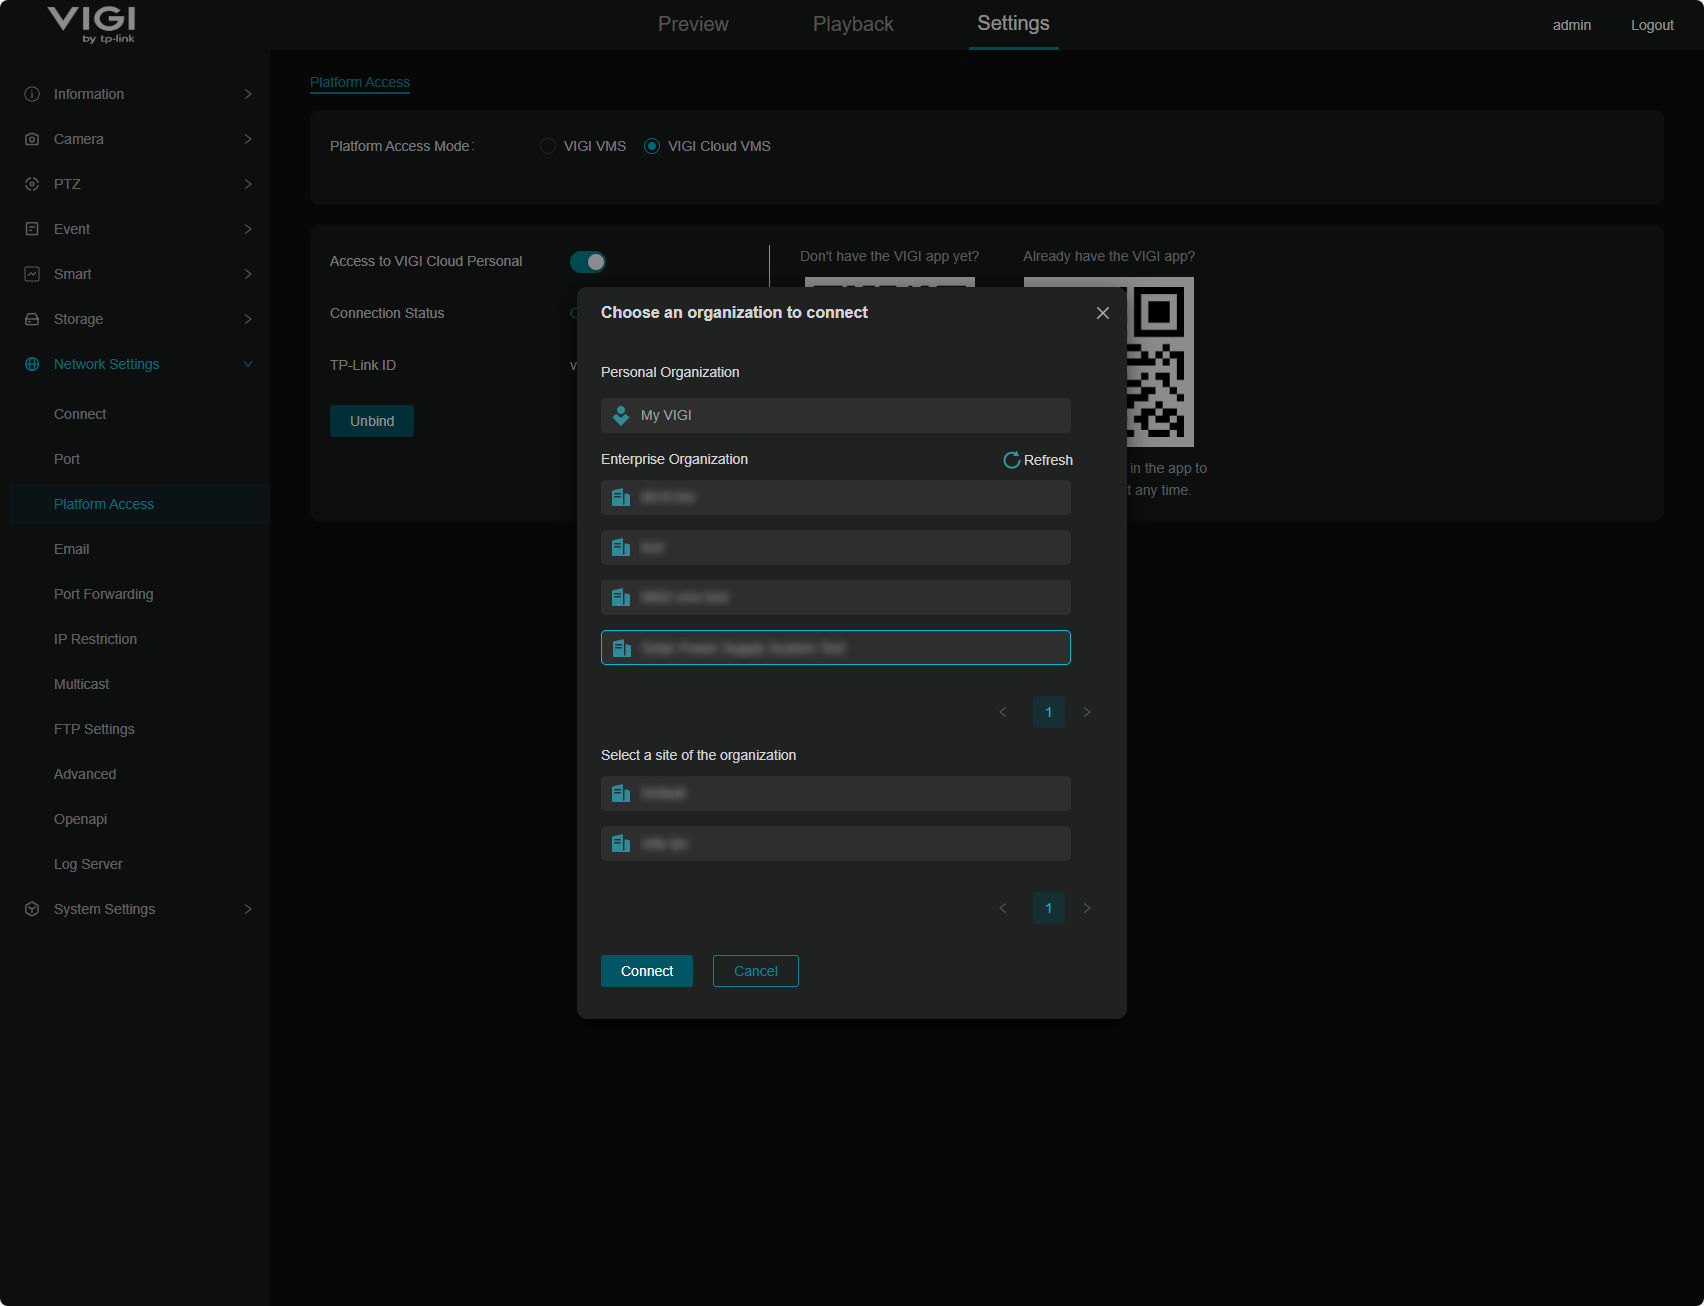The width and height of the screenshot is (1704, 1306).
Task: Click the Refresh link for organizations
Action: 1038,460
